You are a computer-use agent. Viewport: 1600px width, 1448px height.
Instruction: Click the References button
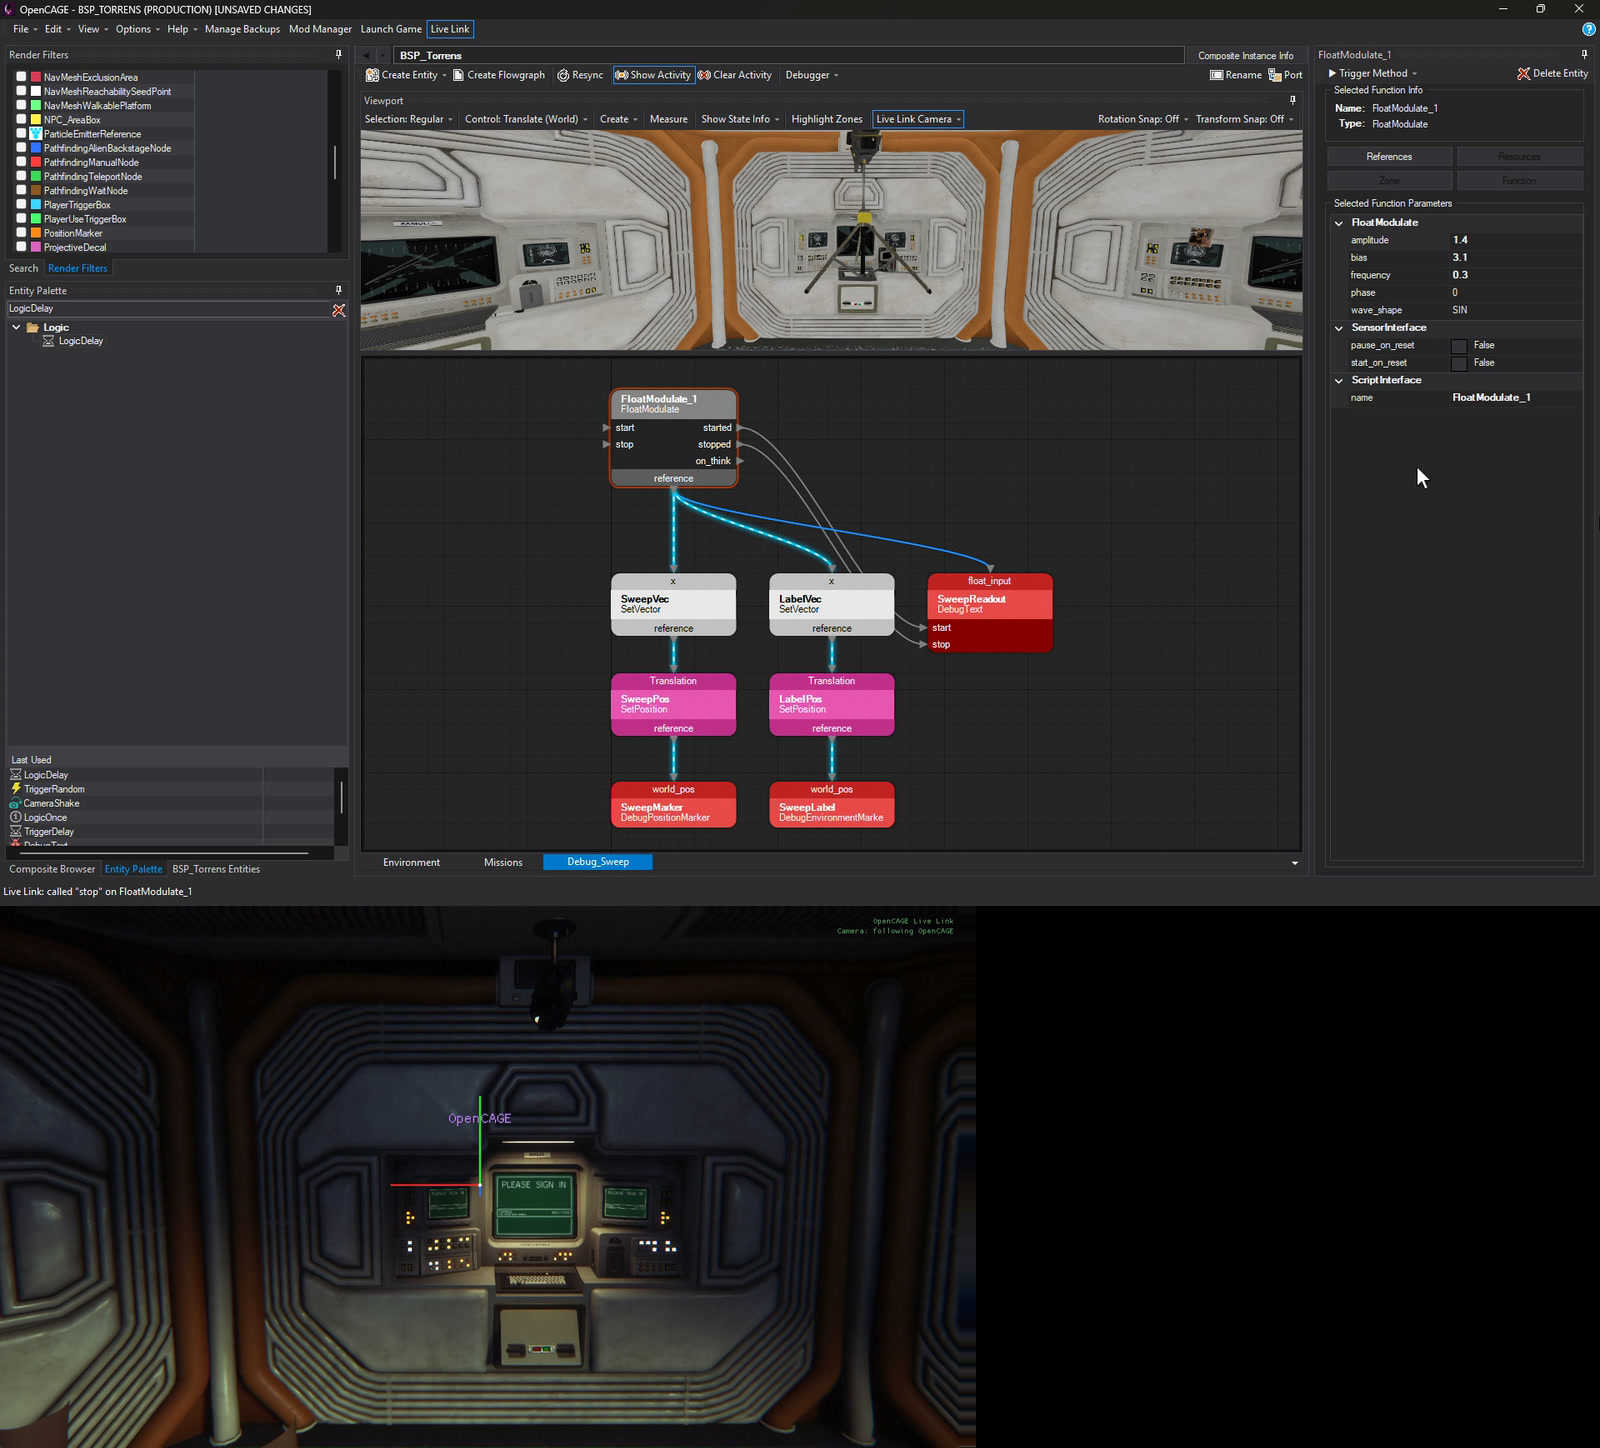pyautogui.click(x=1389, y=157)
